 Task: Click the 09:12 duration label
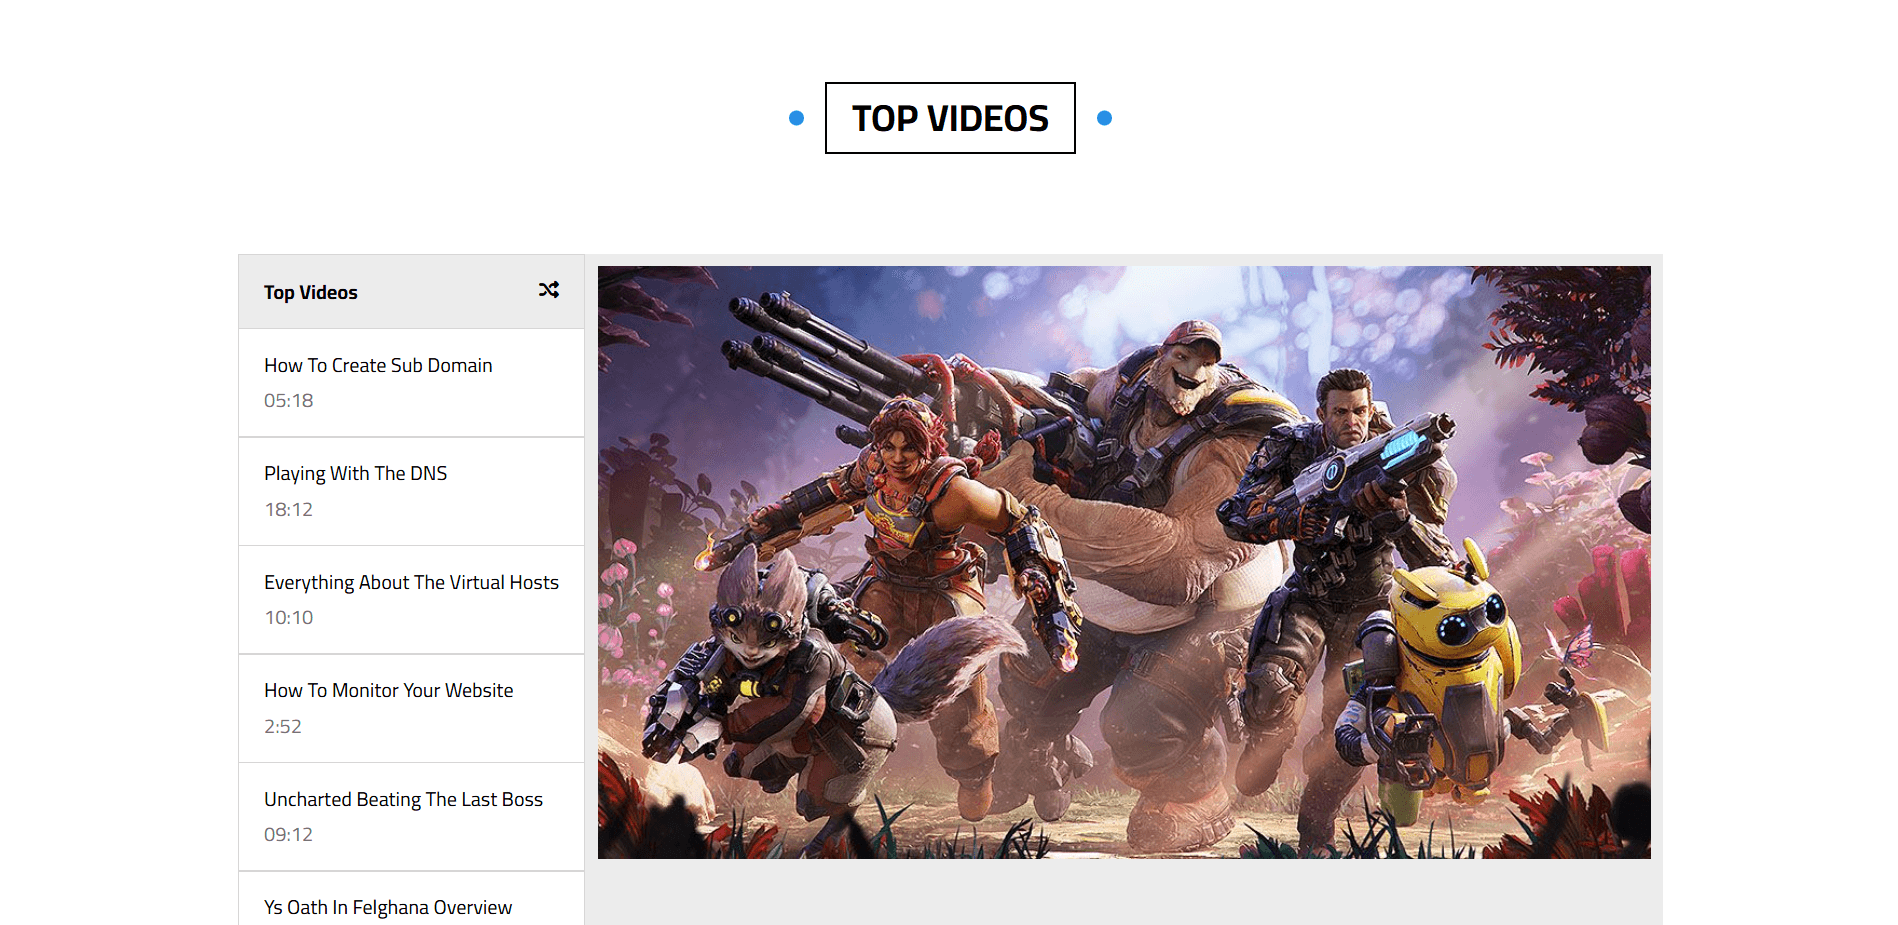click(288, 835)
